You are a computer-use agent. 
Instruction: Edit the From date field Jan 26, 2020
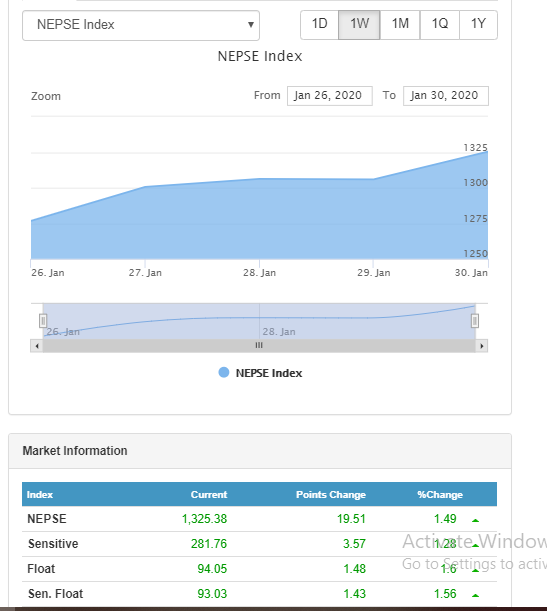click(x=330, y=96)
